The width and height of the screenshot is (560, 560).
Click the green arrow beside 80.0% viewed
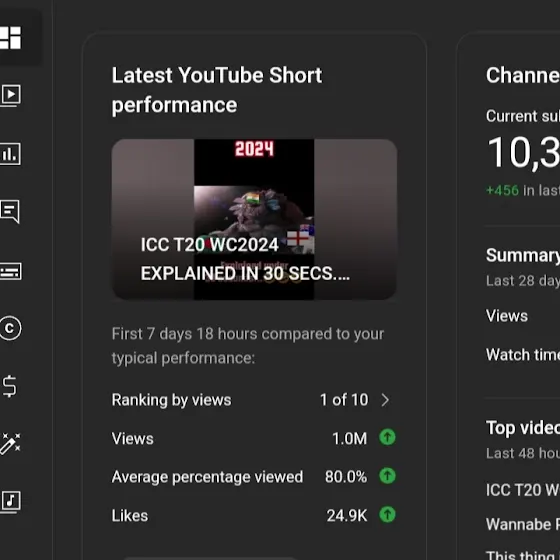coord(387,476)
